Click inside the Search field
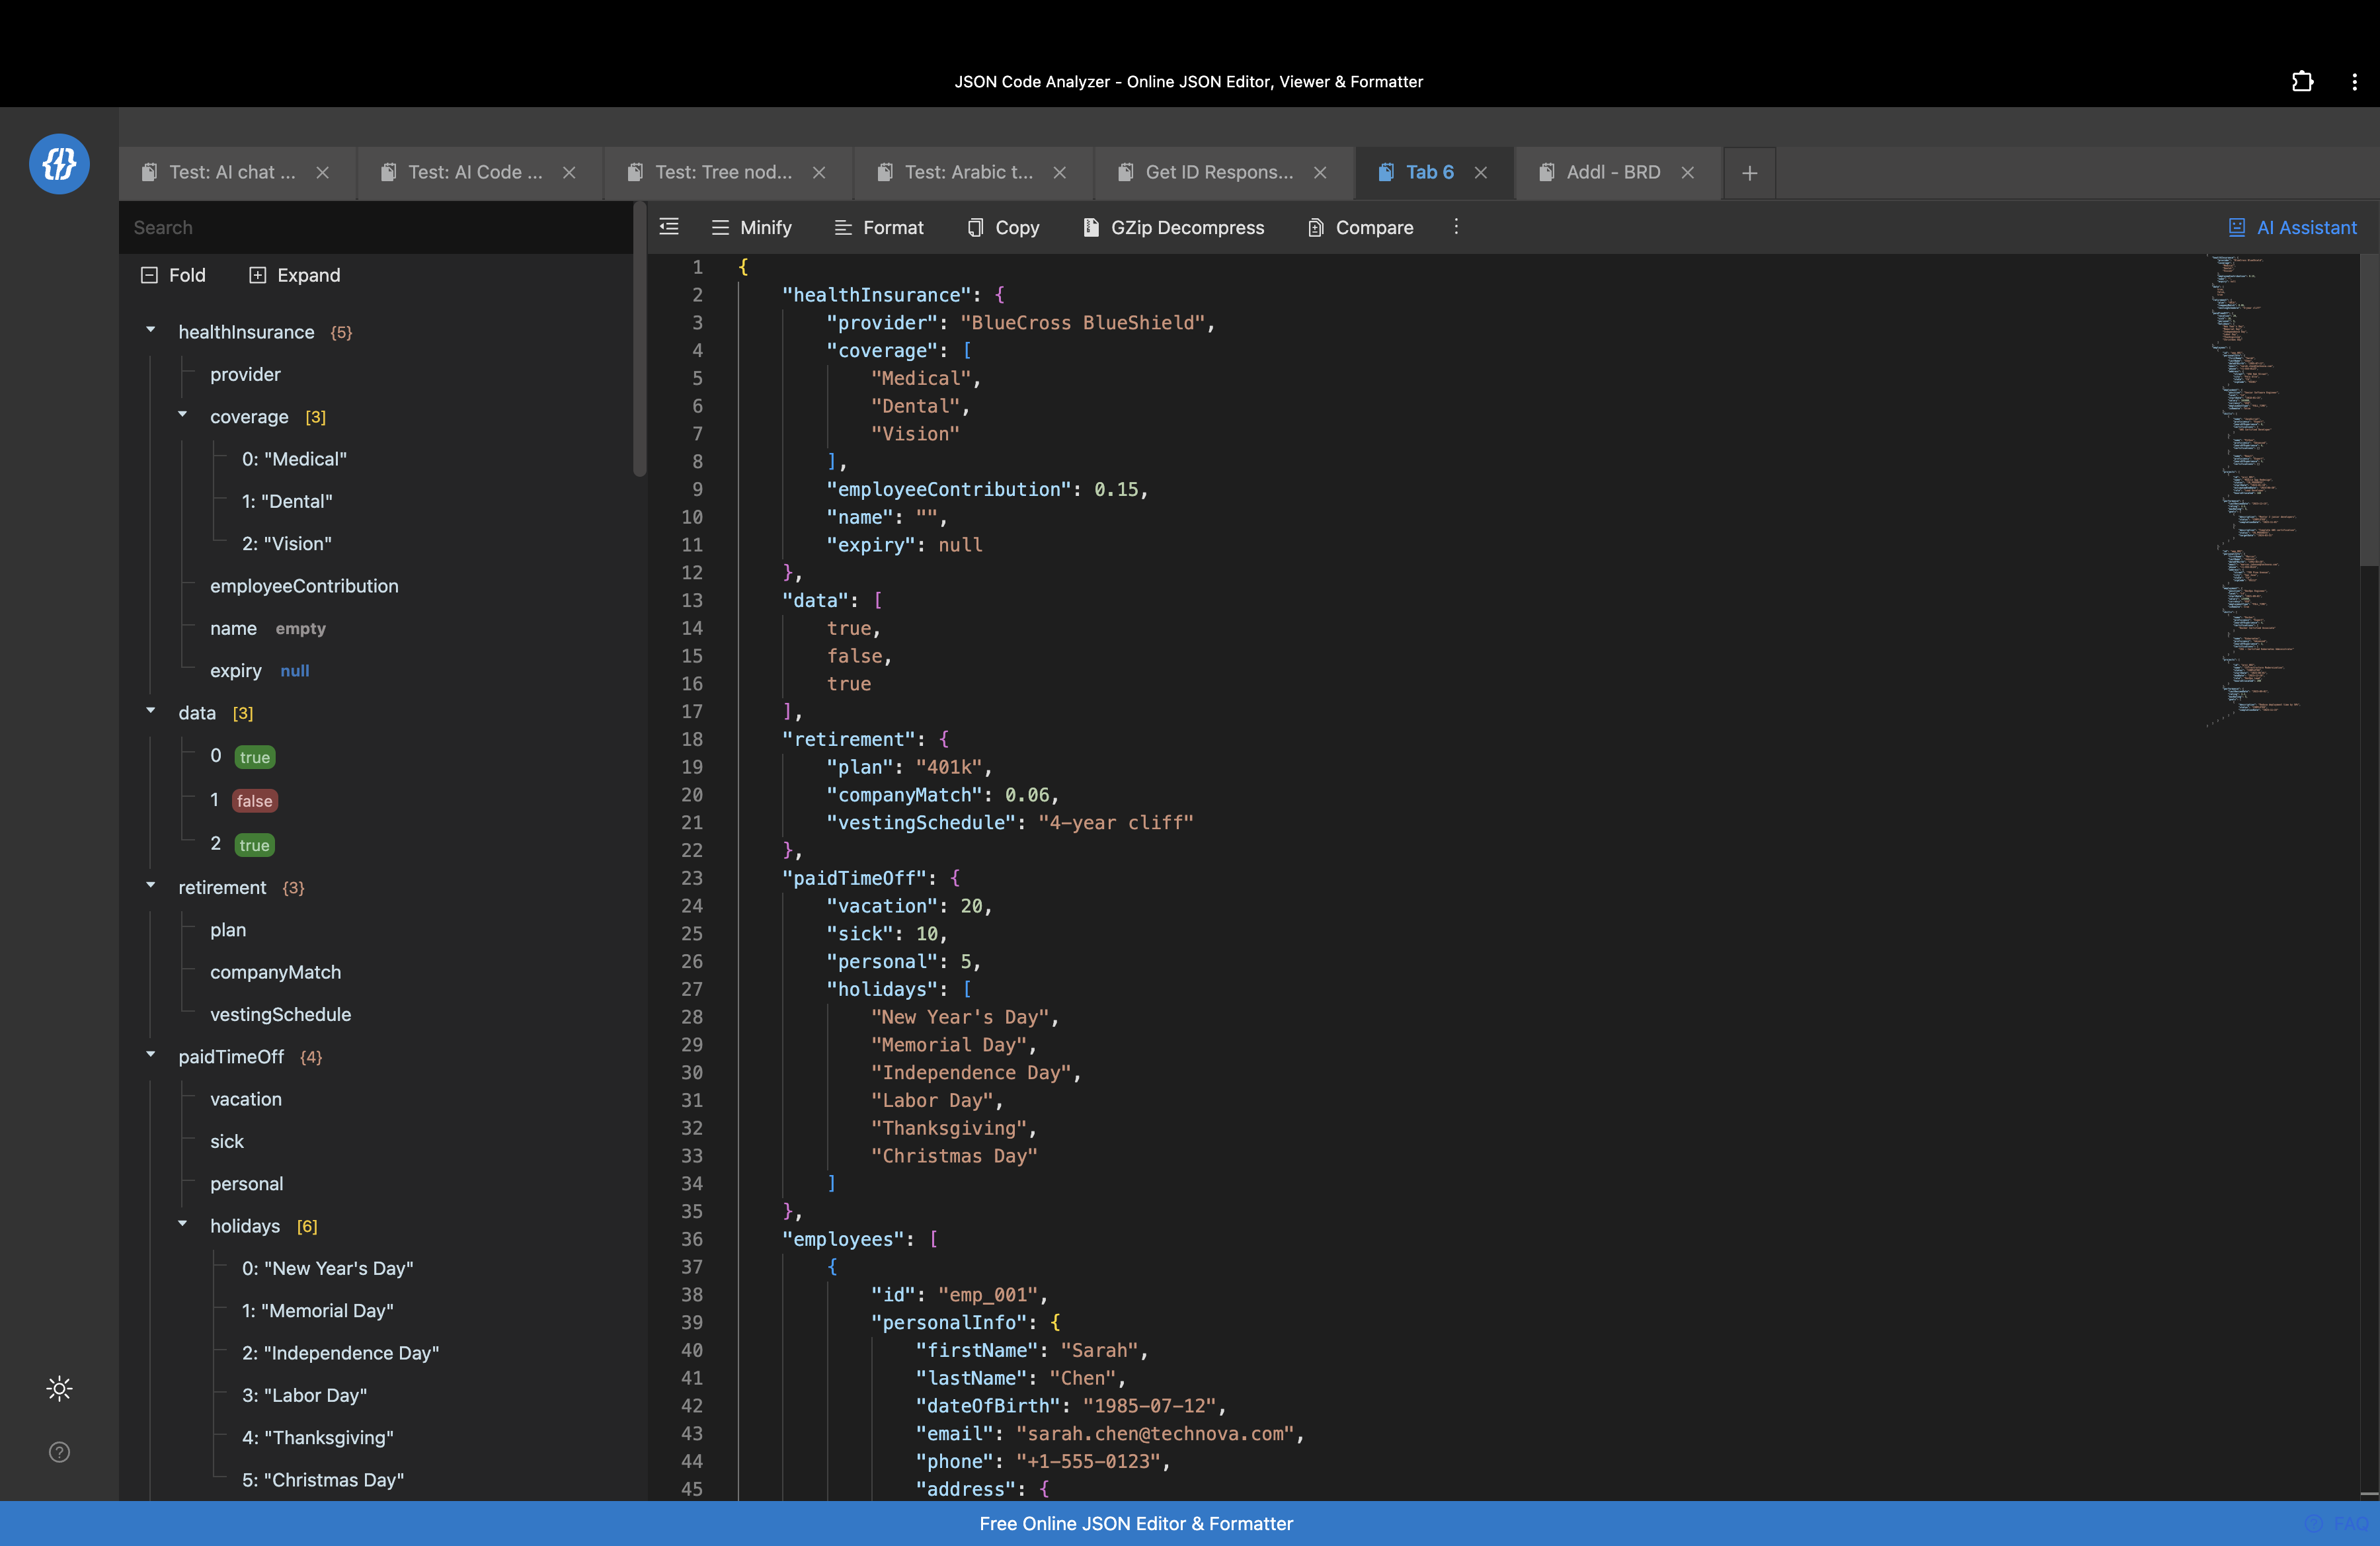Viewport: 2380px width, 1546px height. coord(375,227)
